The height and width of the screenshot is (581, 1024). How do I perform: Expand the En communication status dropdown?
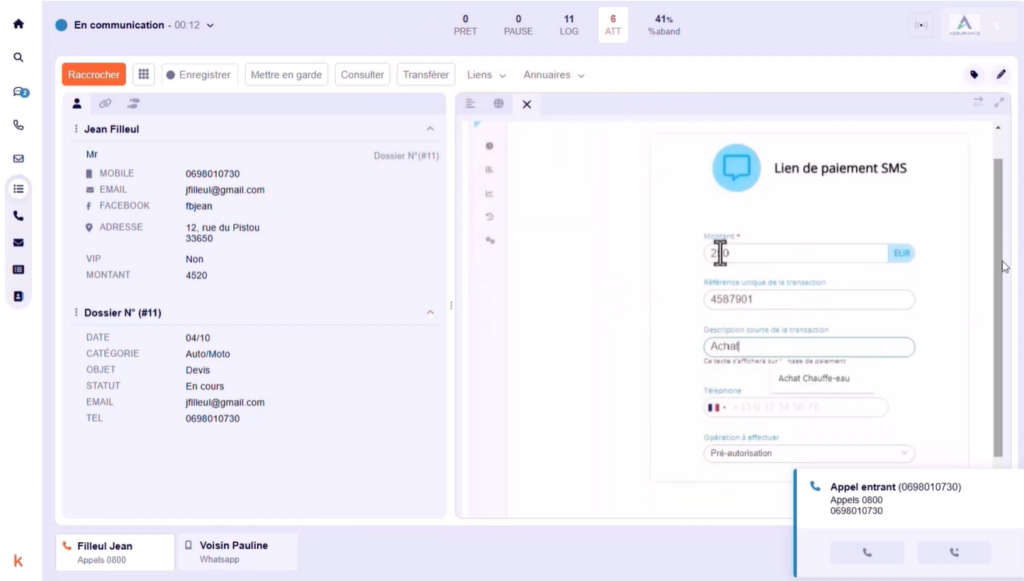coord(209,25)
